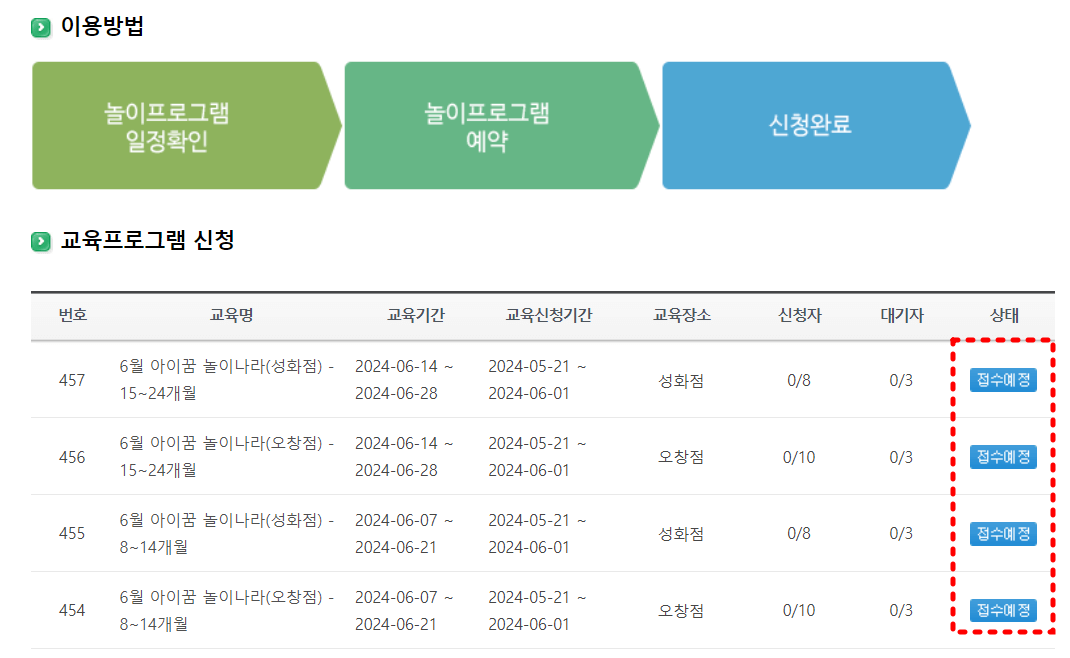Click the 접수예정 status badge on row 456
This screenshot has width=1070, height=658.
click(x=1003, y=457)
